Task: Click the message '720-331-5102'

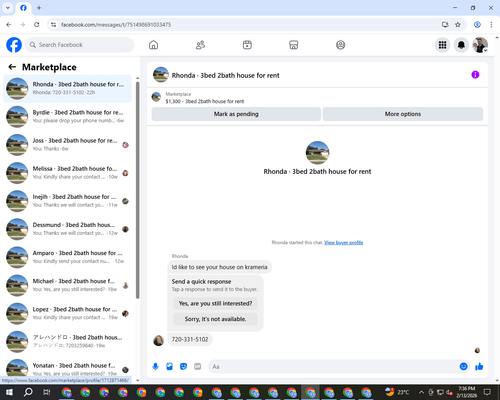Action: click(190, 339)
